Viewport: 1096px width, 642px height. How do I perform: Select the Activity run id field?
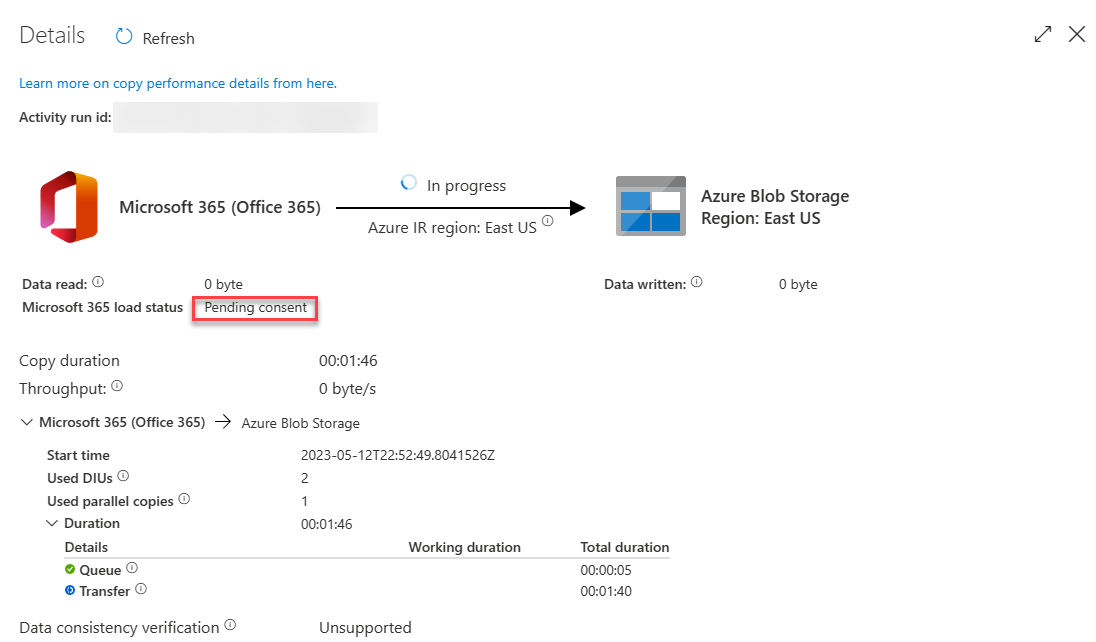245,117
